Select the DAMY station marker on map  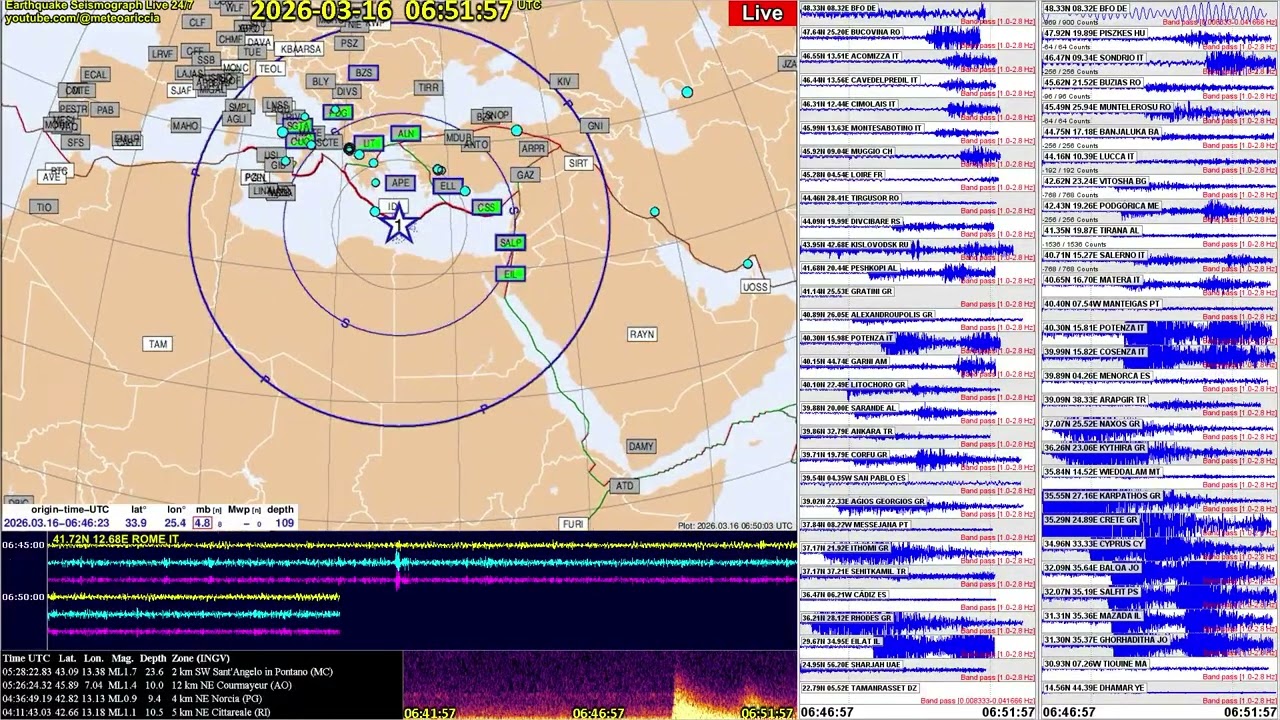pyautogui.click(x=641, y=446)
